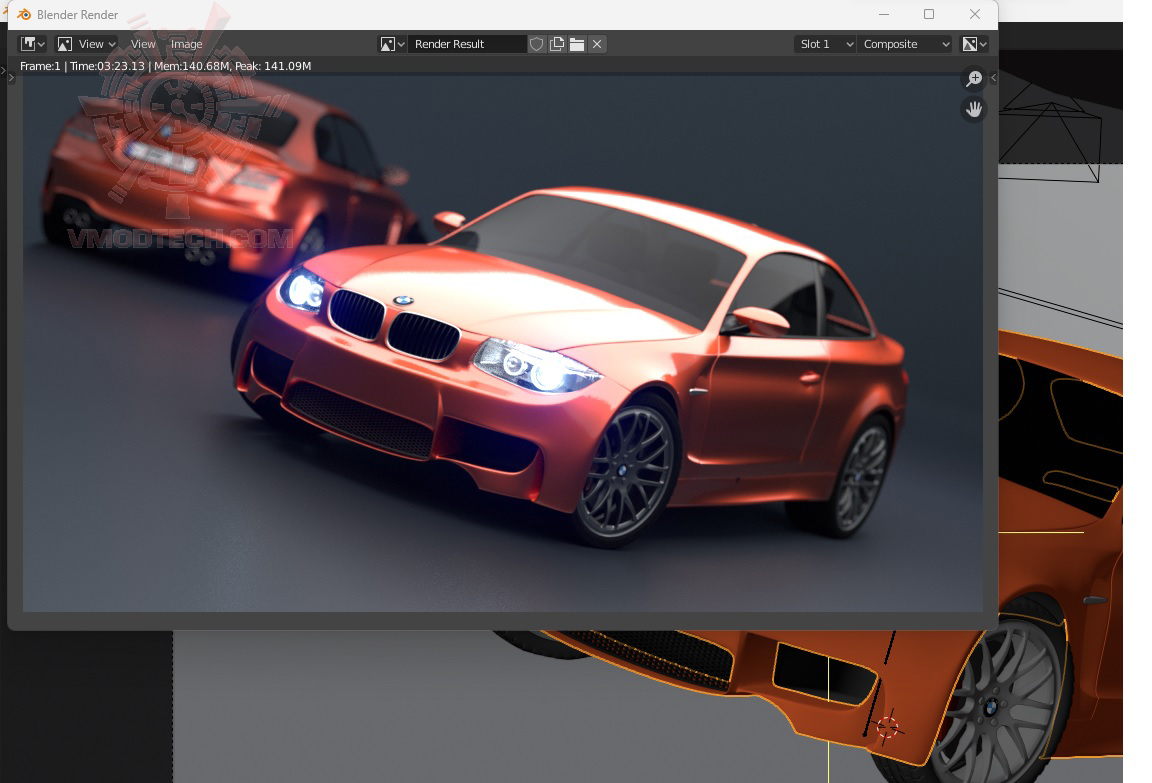Open the Image menu

click(x=187, y=44)
